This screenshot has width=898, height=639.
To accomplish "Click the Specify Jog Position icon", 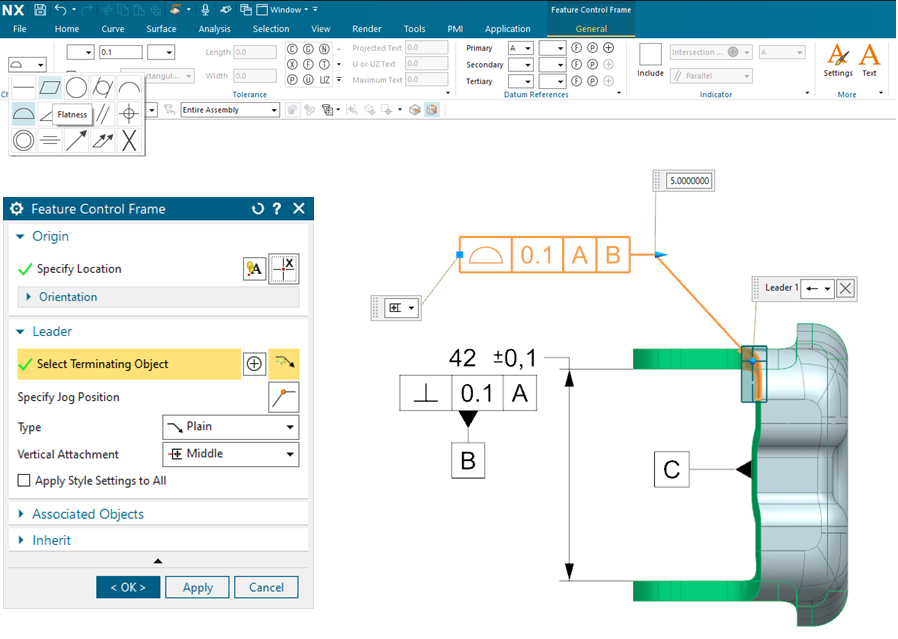I will [x=284, y=397].
